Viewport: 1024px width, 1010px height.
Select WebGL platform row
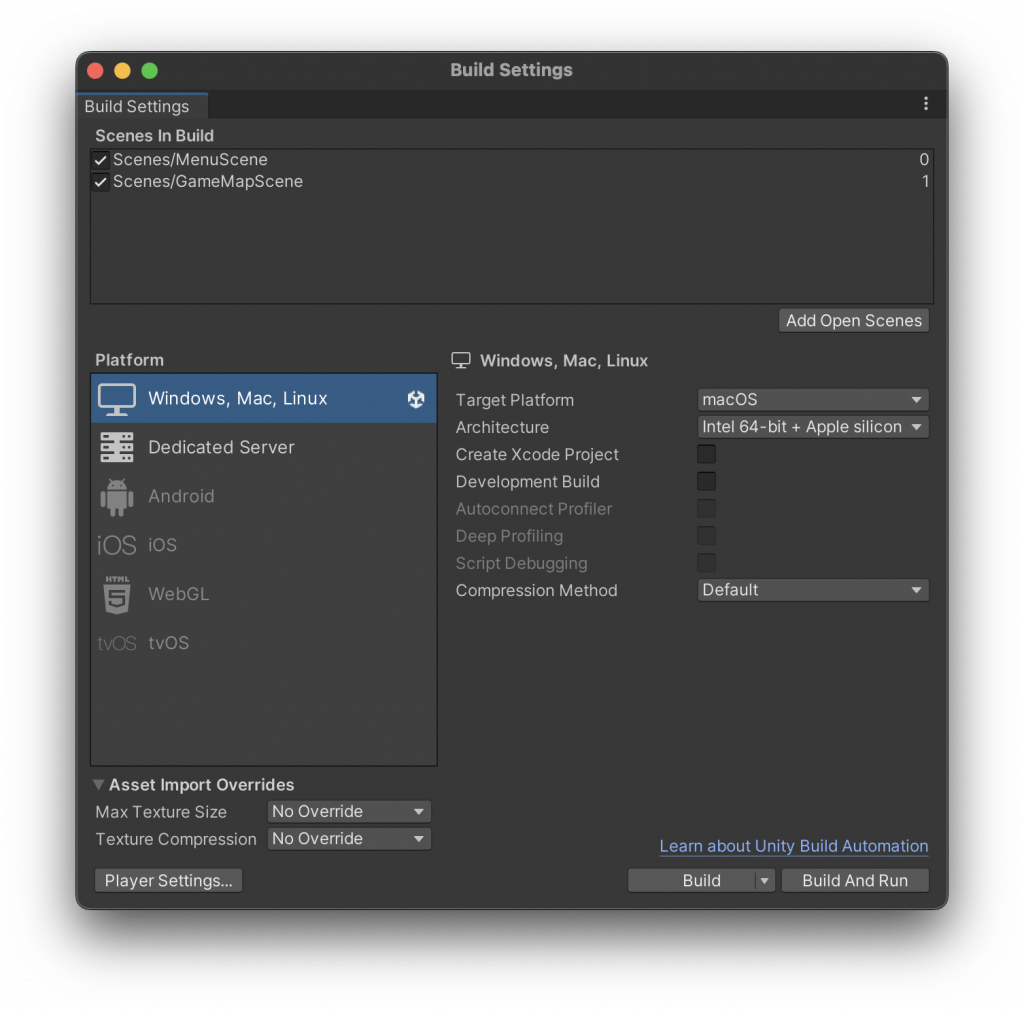pos(264,595)
